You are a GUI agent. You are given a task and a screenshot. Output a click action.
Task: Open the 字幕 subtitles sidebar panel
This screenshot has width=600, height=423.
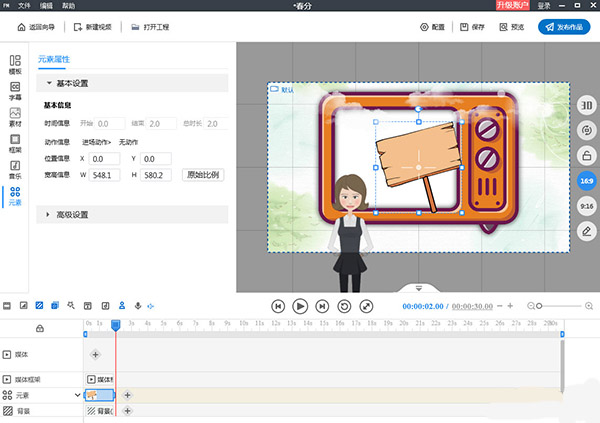click(15, 91)
